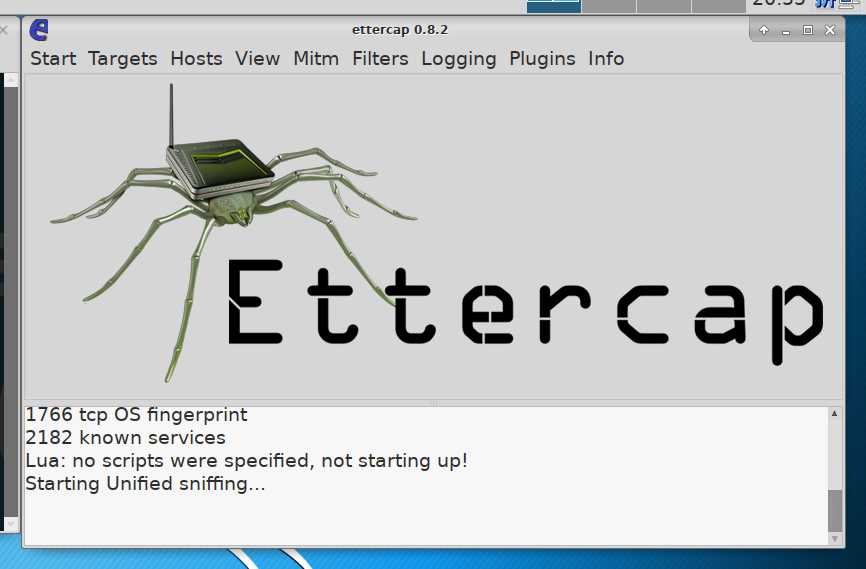The height and width of the screenshot is (569, 866).
Task: Click the 'Lua: no scripts were specified' log line
Action: pyautogui.click(x=246, y=461)
